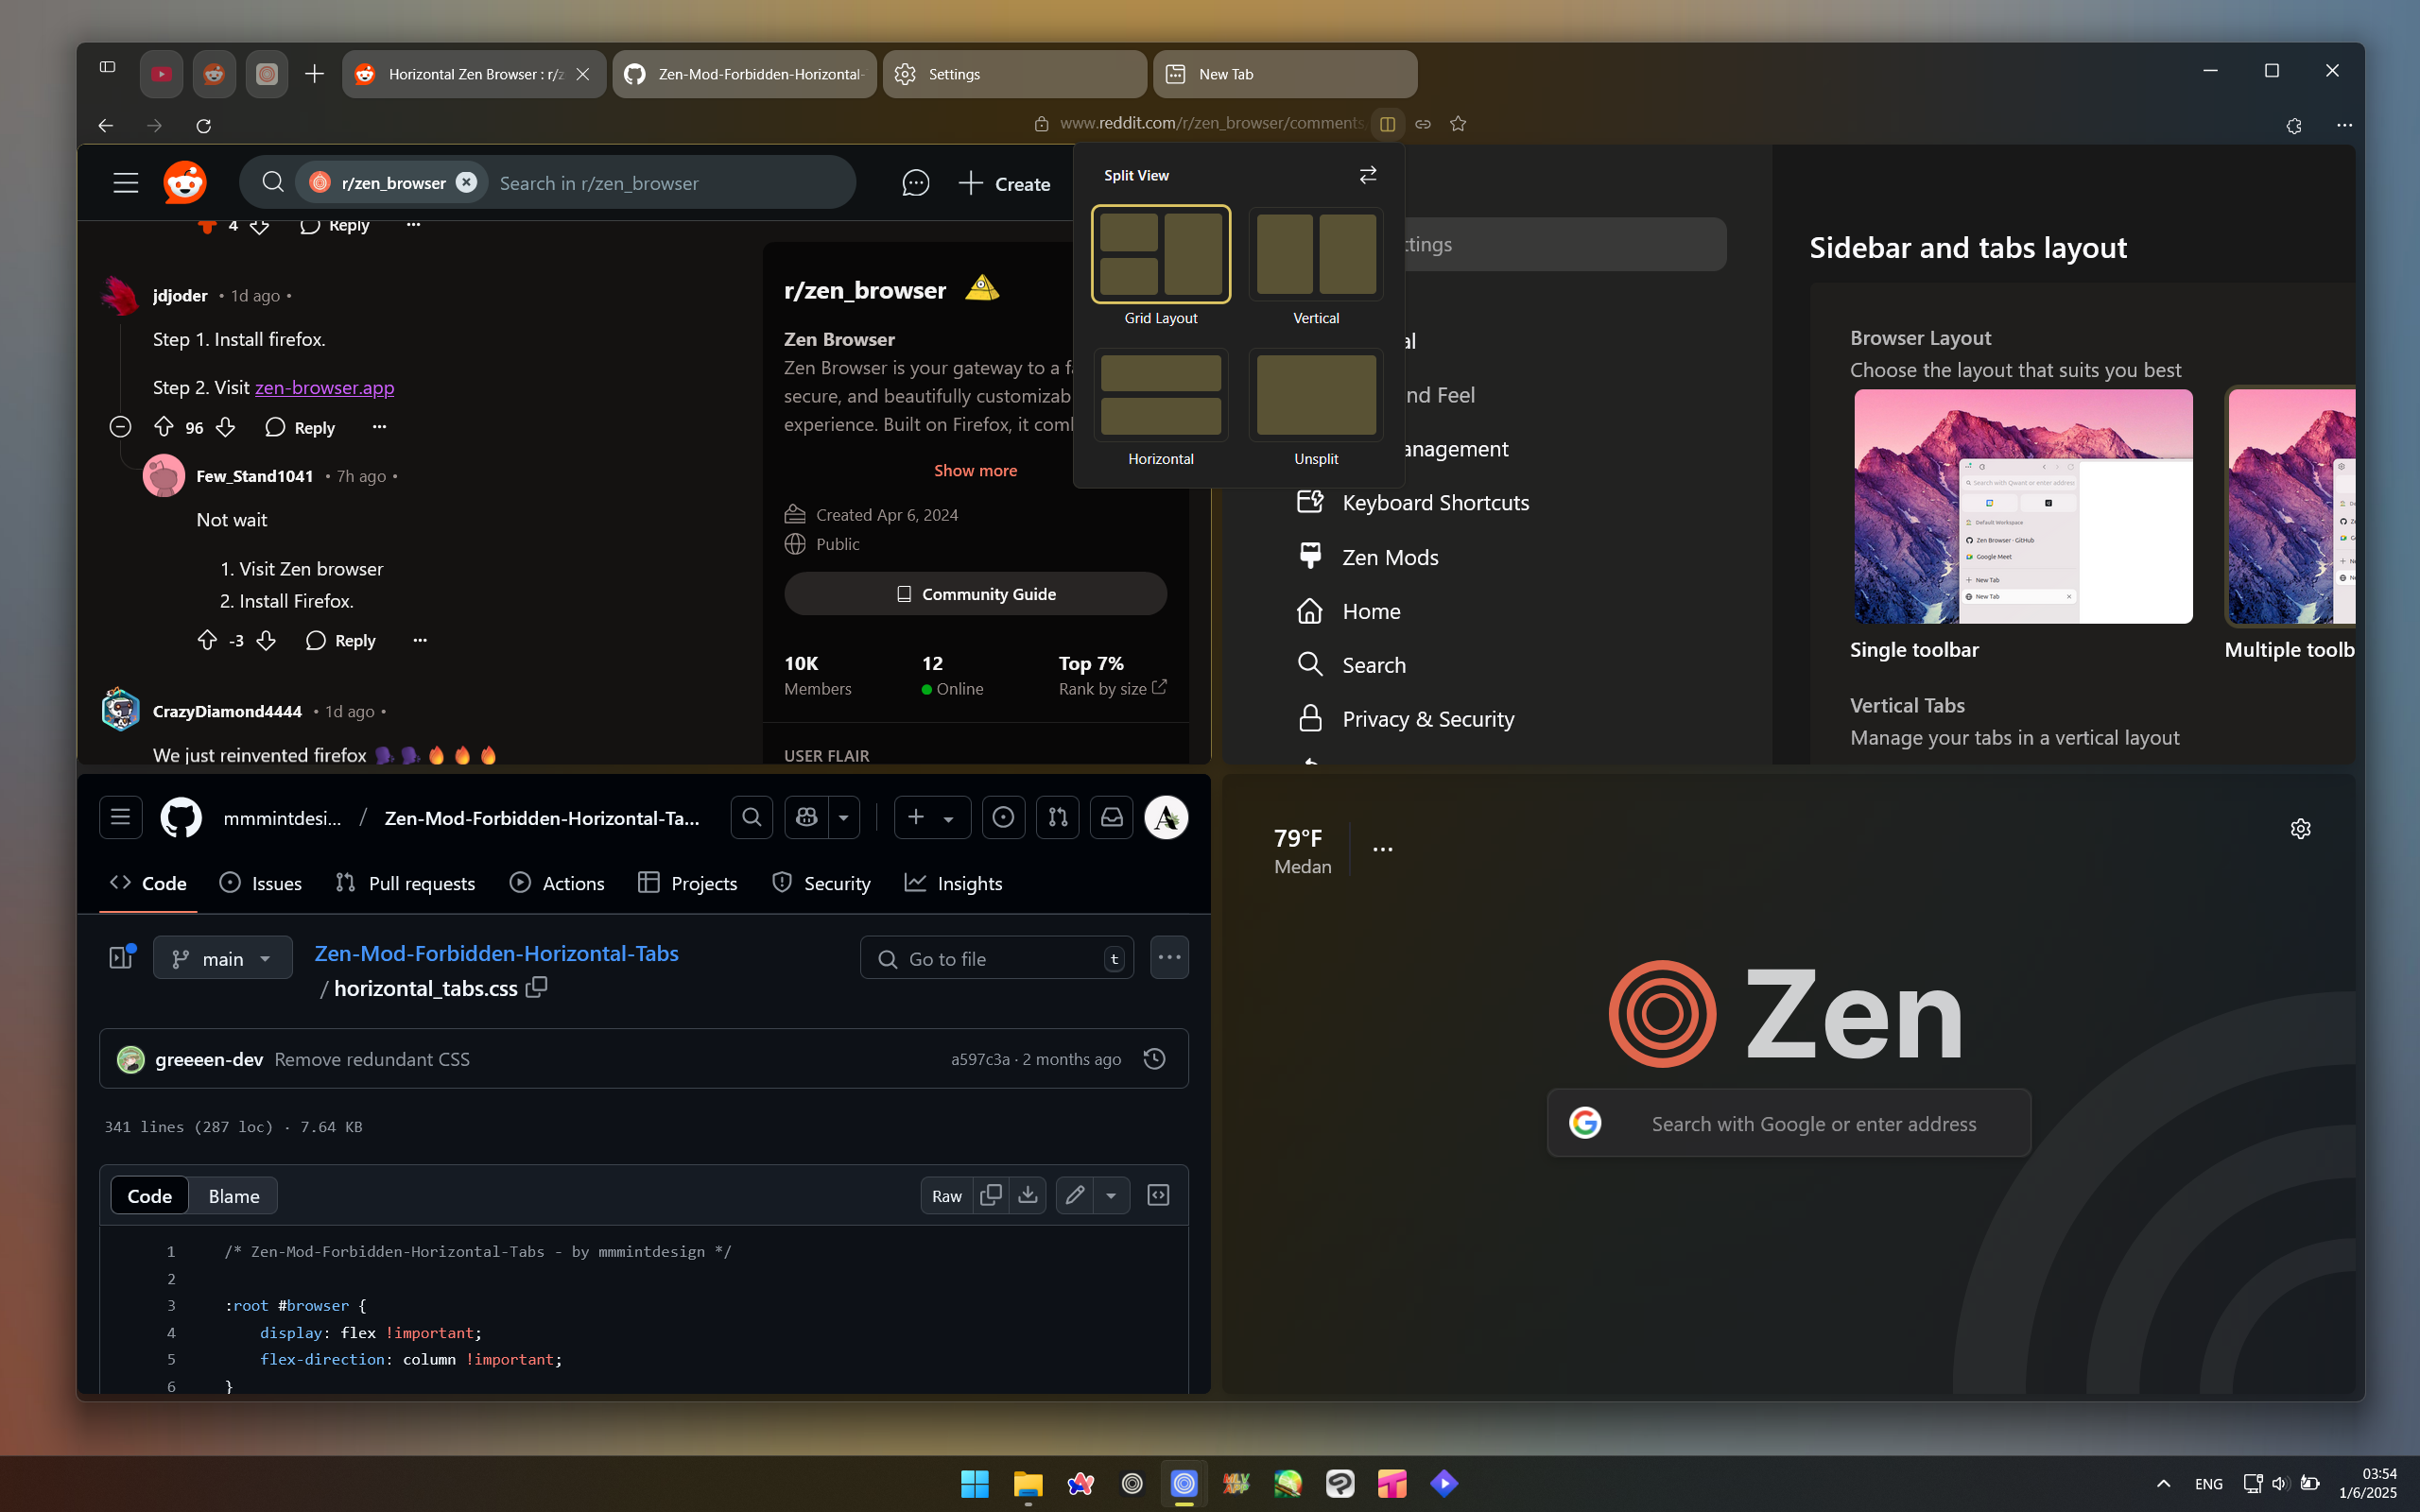
Task: Open the zen-browser.app link in the comment
Action: pyautogui.click(x=323, y=388)
